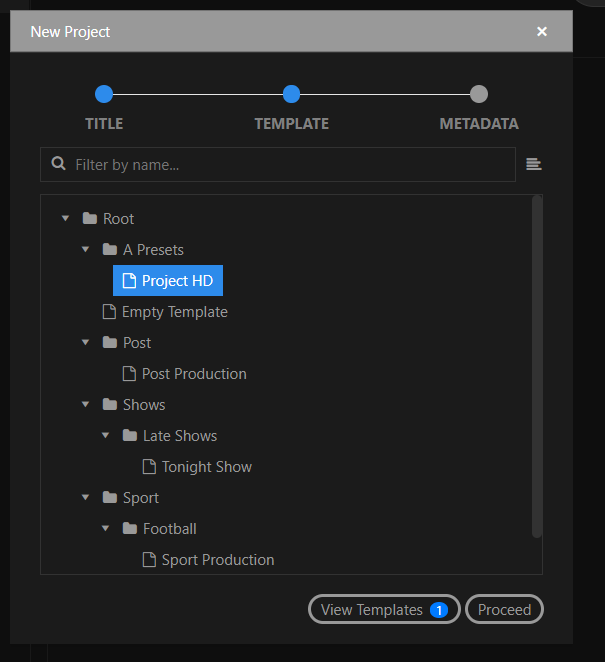This screenshot has height=662, width=605.
Task: Collapse the Post folder
Action: [85, 342]
